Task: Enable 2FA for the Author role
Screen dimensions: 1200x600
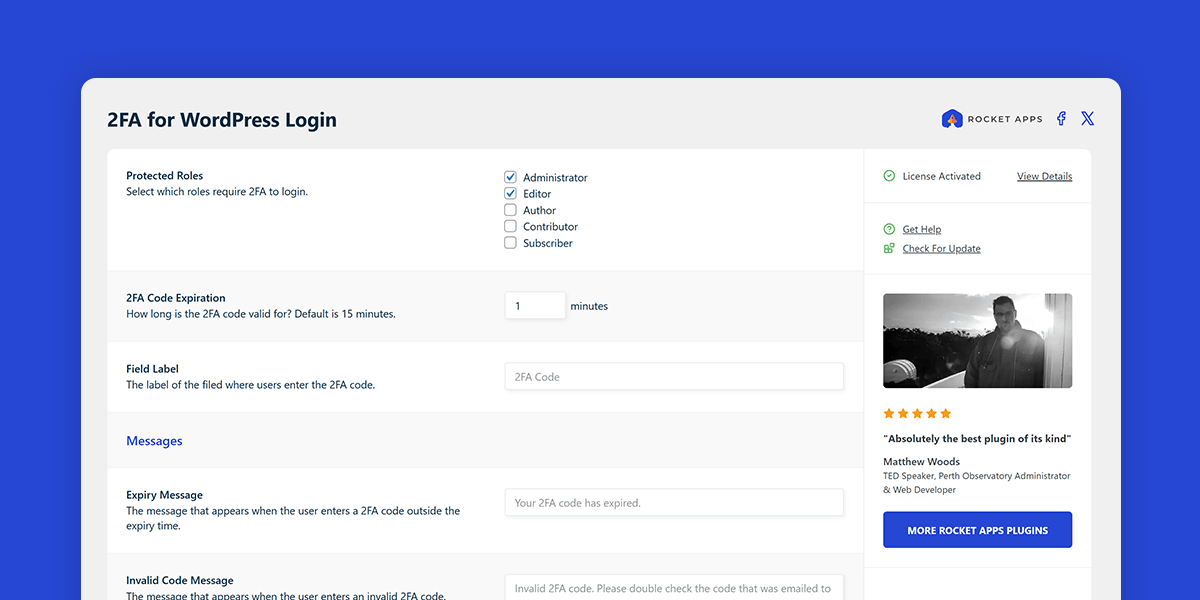Action: point(510,210)
